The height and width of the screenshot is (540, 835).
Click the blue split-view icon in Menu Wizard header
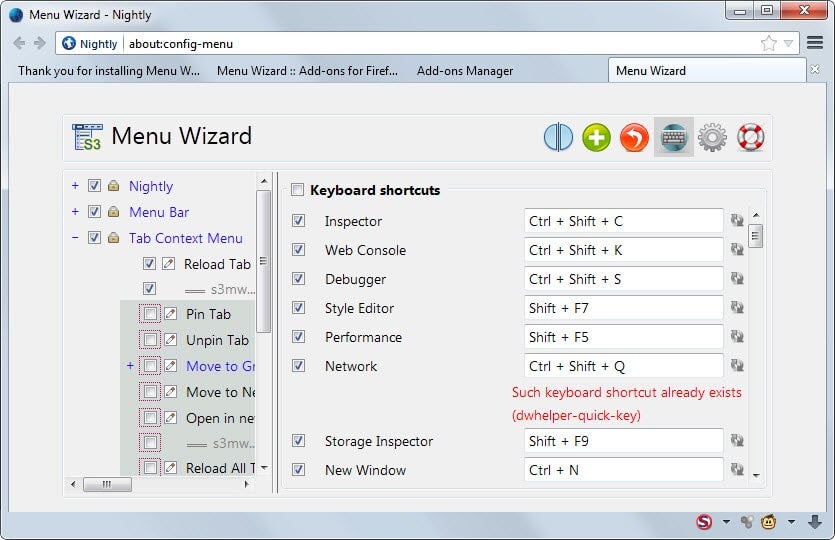click(558, 137)
